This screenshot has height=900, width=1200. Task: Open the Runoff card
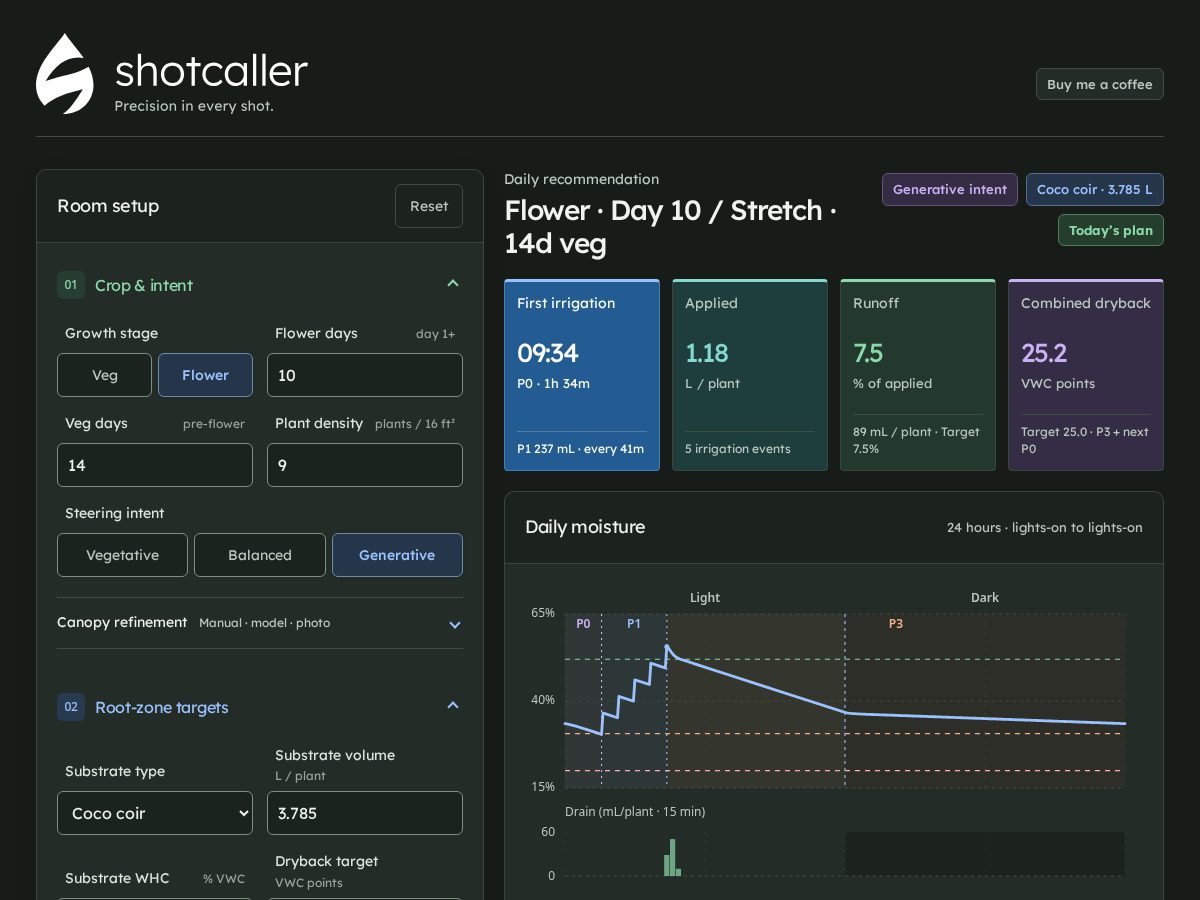(918, 375)
